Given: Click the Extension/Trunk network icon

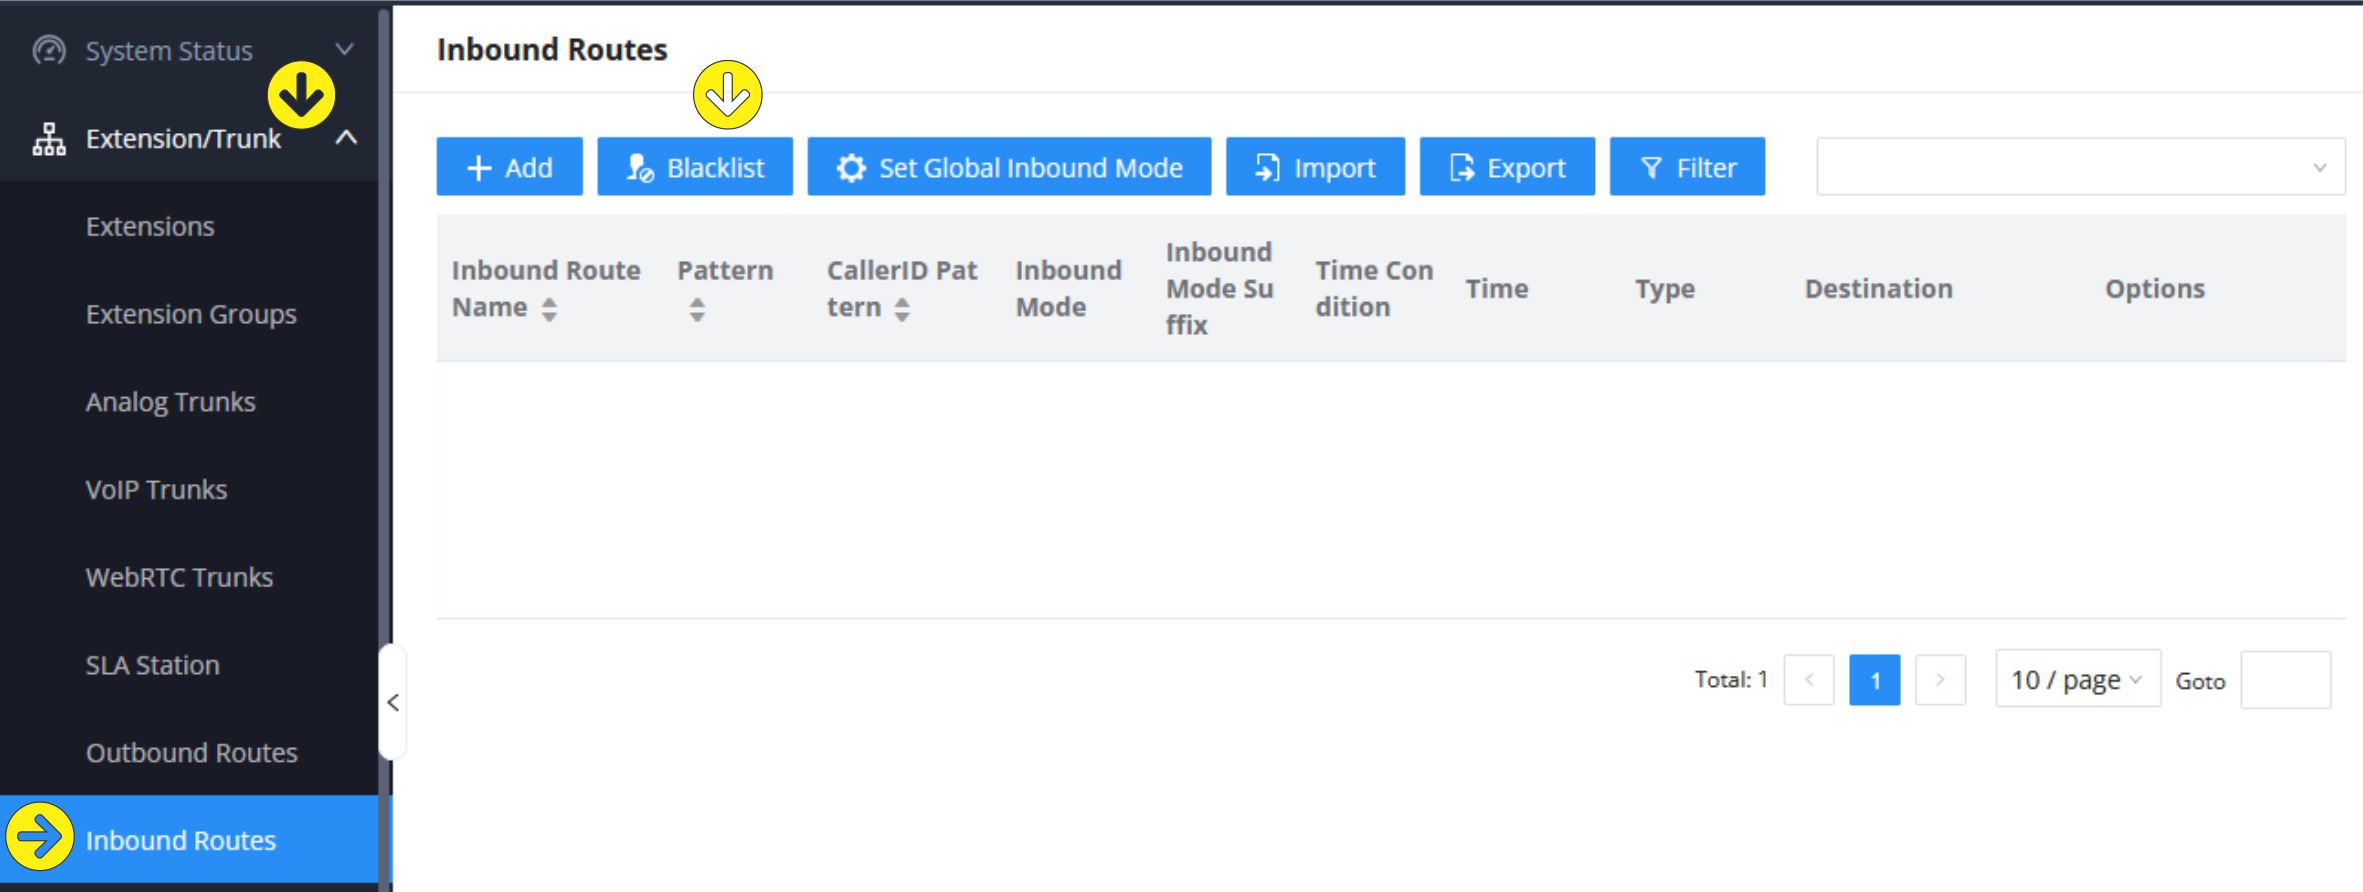Looking at the screenshot, I should pos(49,139).
